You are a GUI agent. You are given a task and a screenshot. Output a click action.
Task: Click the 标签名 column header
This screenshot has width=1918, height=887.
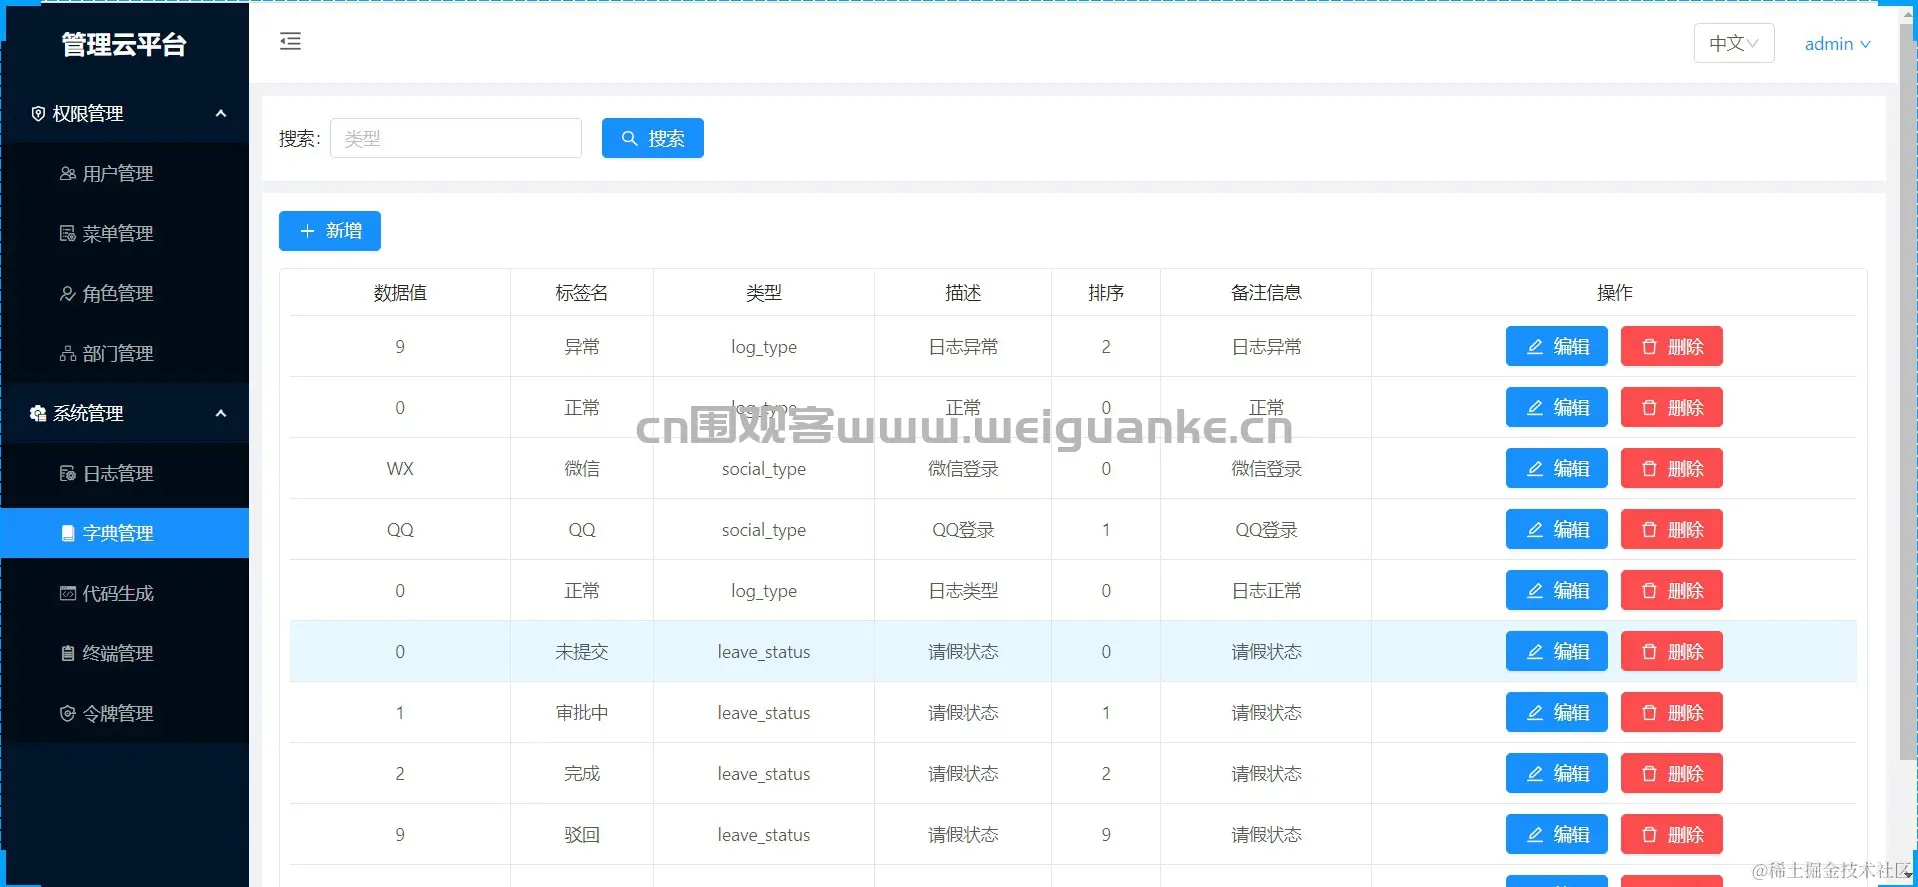pyautogui.click(x=582, y=293)
